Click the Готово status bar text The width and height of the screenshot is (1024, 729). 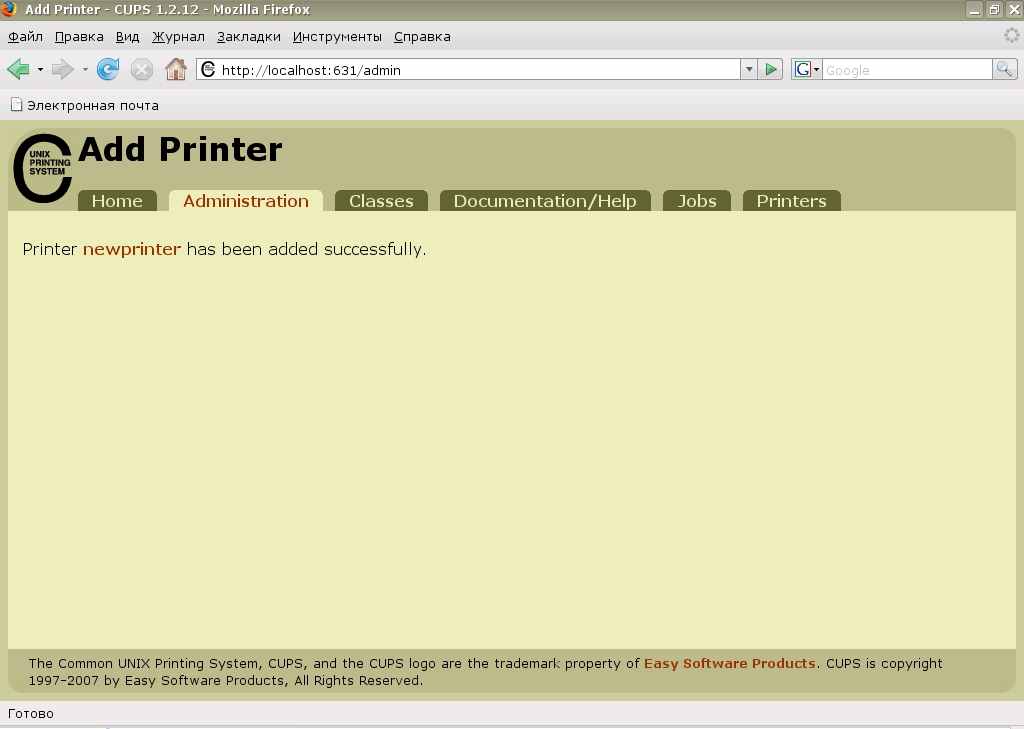[31, 714]
